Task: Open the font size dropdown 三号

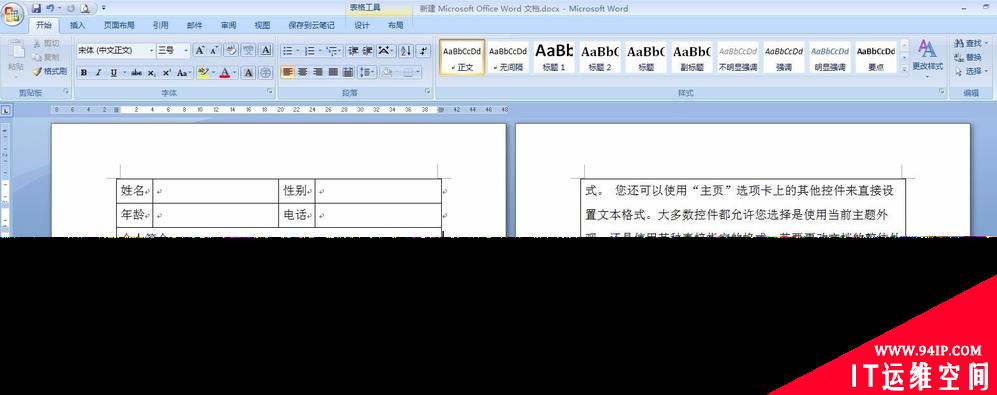Action: click(x=174, y=50)
